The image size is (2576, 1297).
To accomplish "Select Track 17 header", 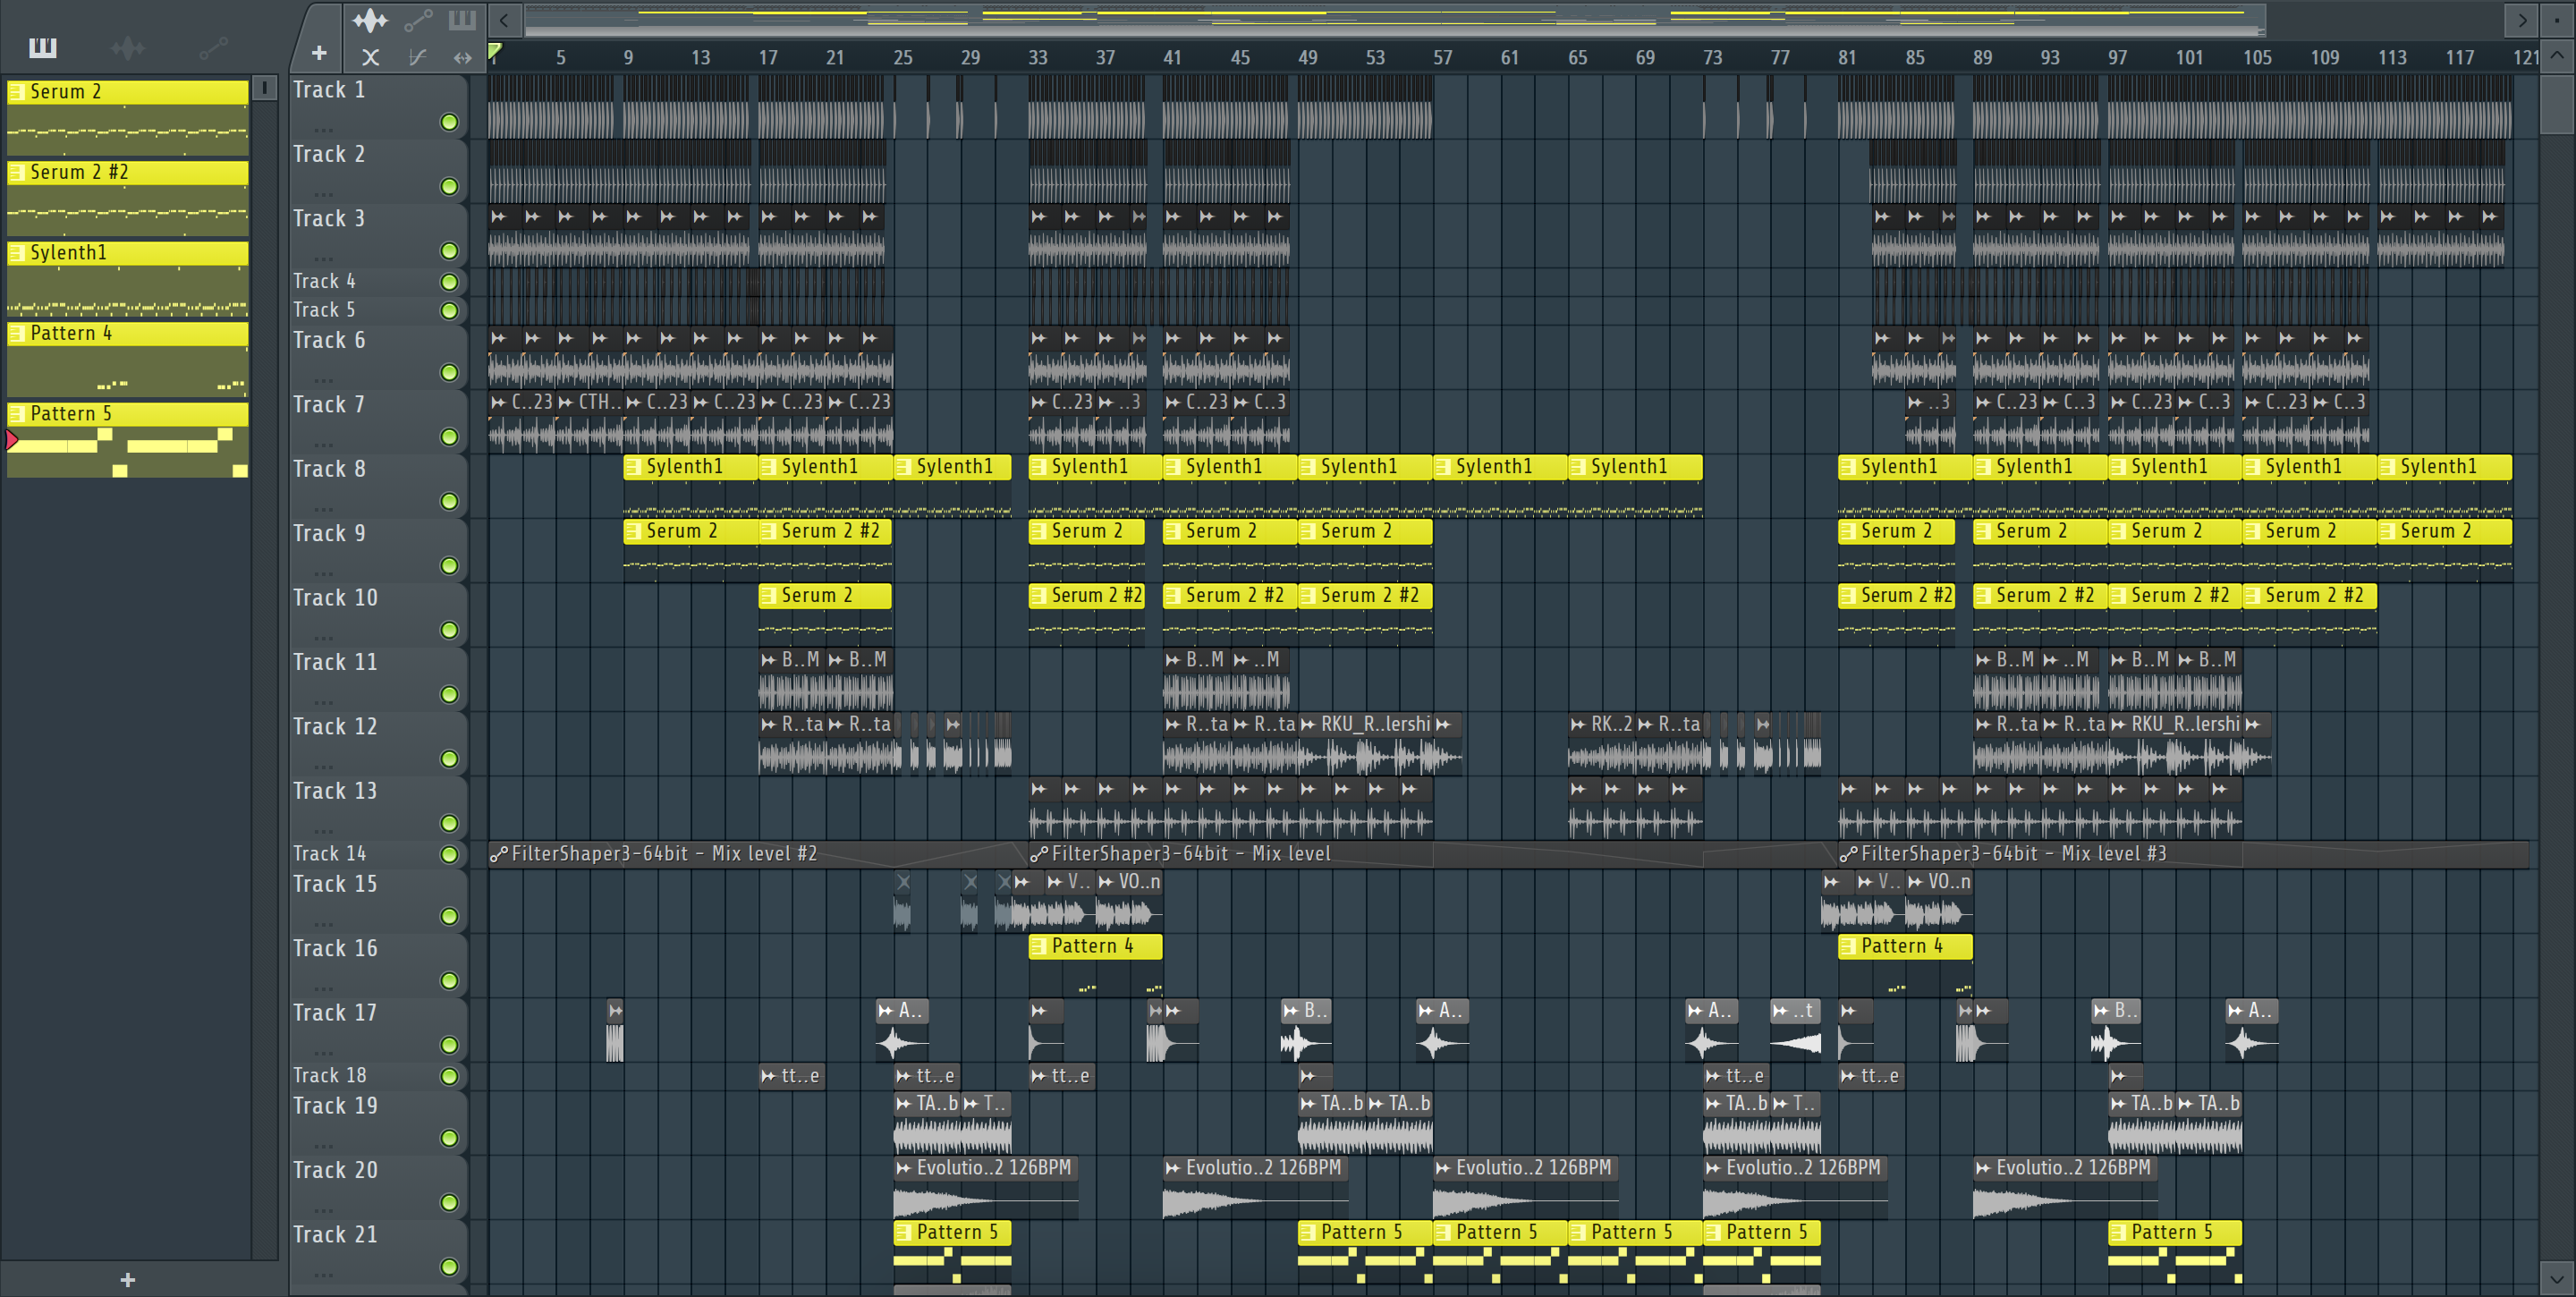I will [x=378, y=1029].
